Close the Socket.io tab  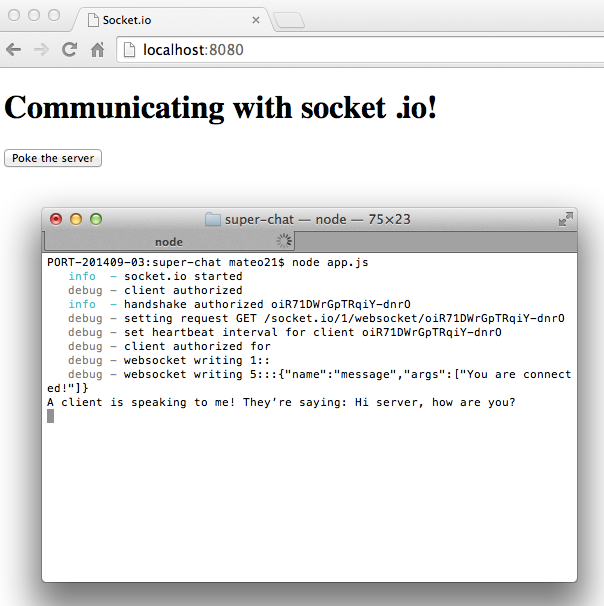coord(256,20)
